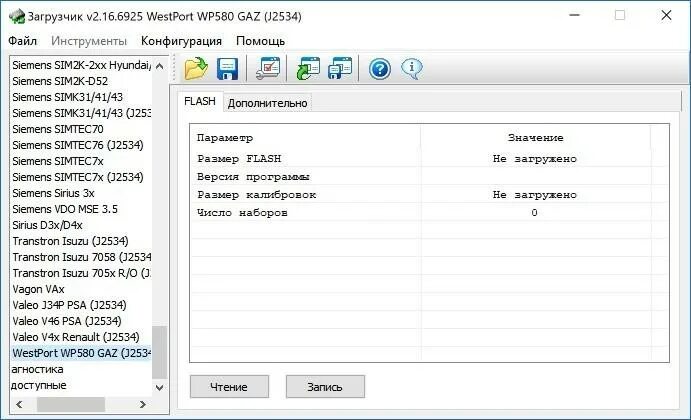Open the Инструменты menu
The image size is (691, 420).
[89, 41]
